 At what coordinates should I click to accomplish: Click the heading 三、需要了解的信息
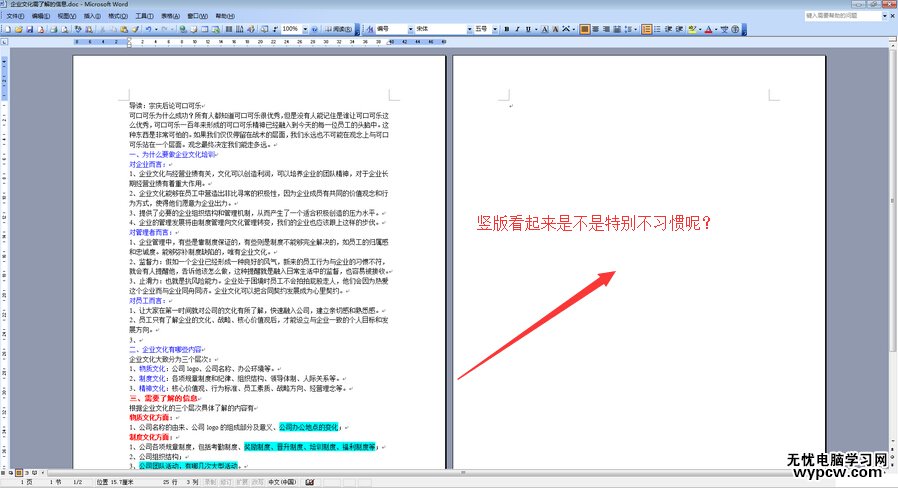pyautogui.click(x=163, y=398)
